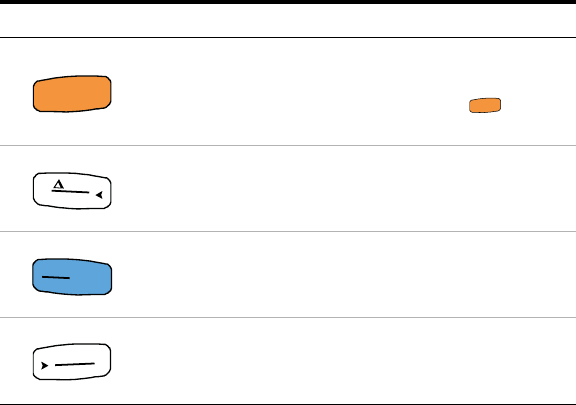Click the thick black bar along the top edge
This screenshot has width=576, height=405.
pyautogui.click(x=288, y=2)
